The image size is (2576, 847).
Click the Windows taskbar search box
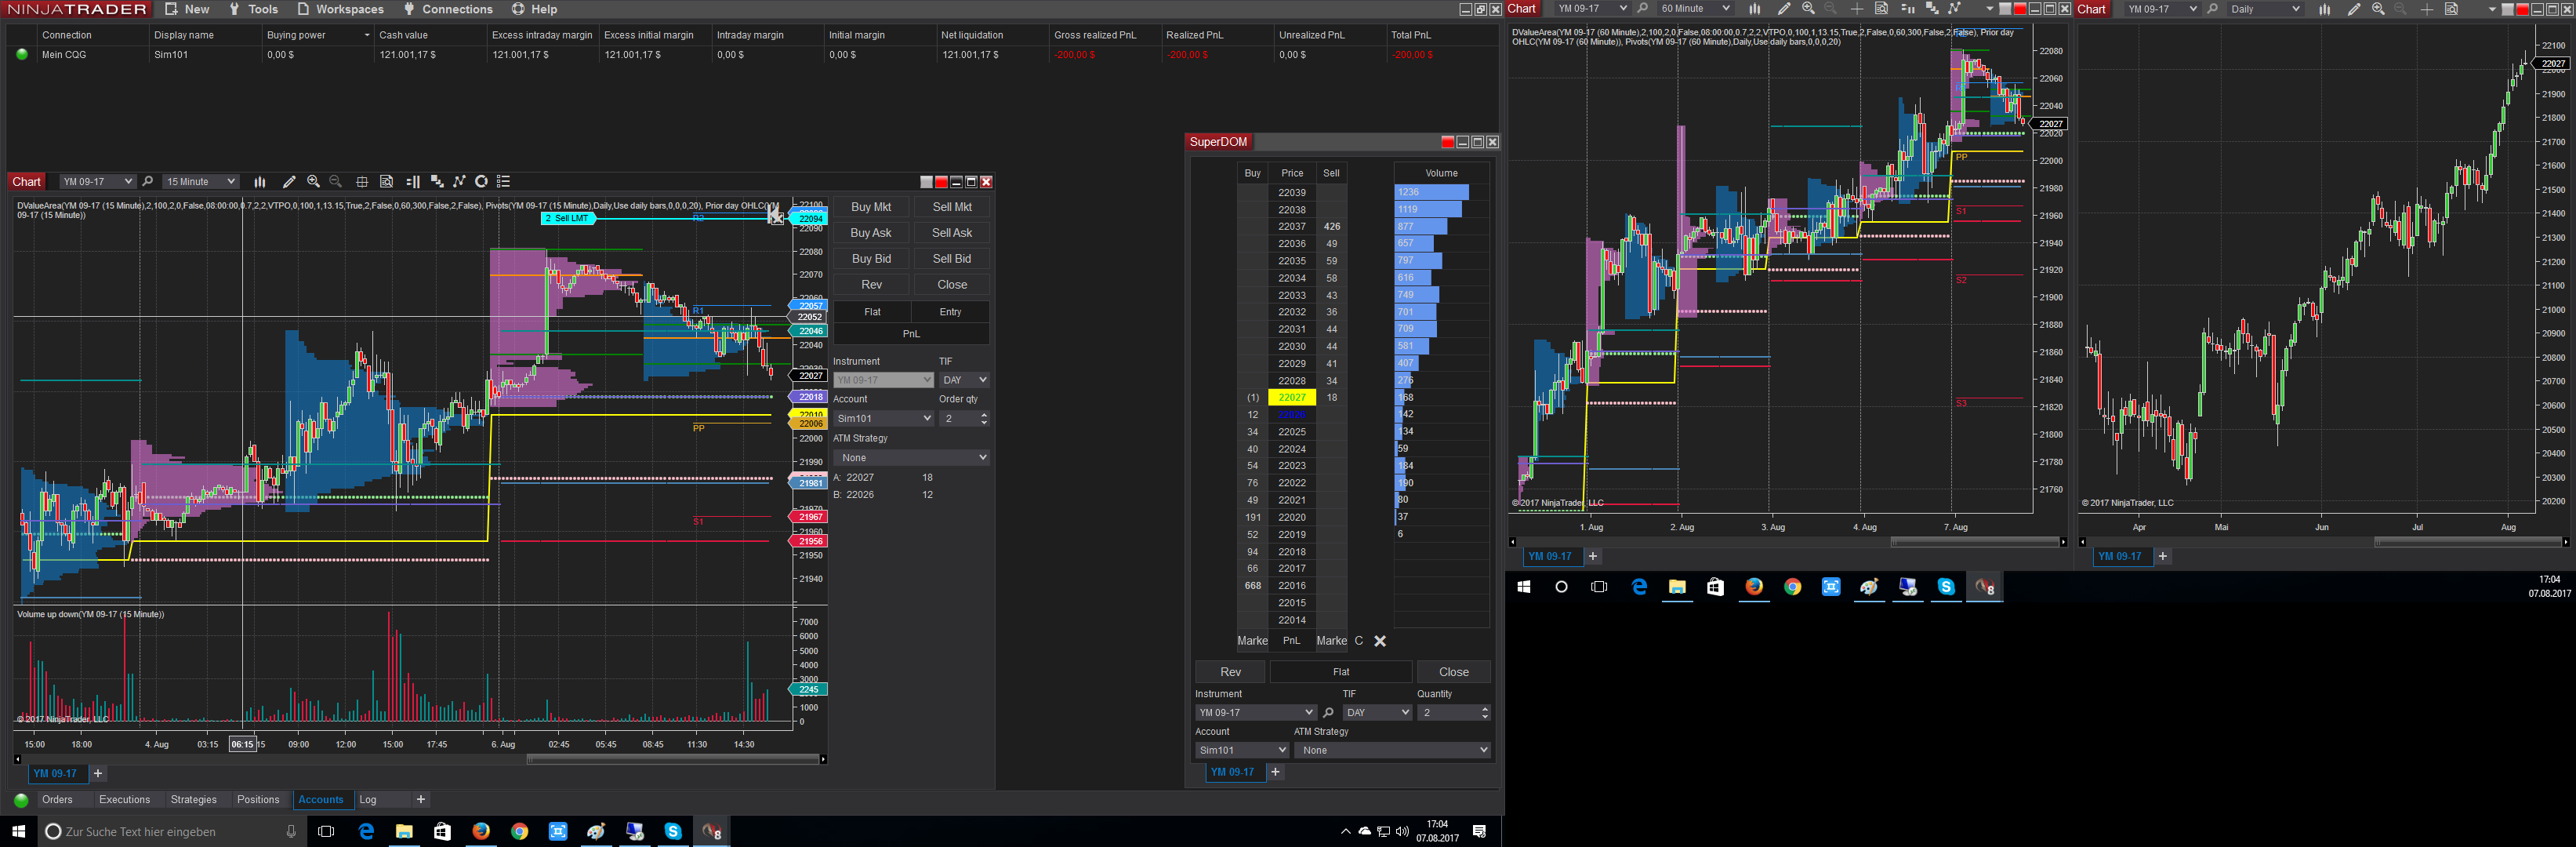coord(170,831)
